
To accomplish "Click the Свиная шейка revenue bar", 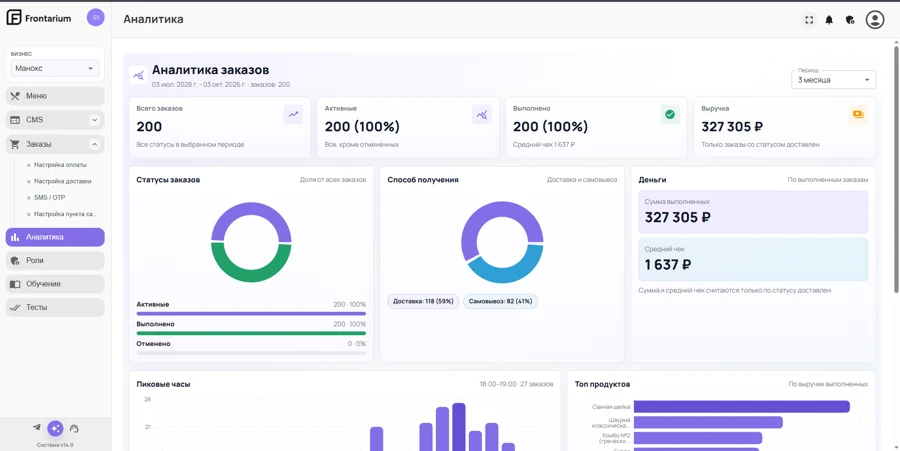I will (741, 406).
